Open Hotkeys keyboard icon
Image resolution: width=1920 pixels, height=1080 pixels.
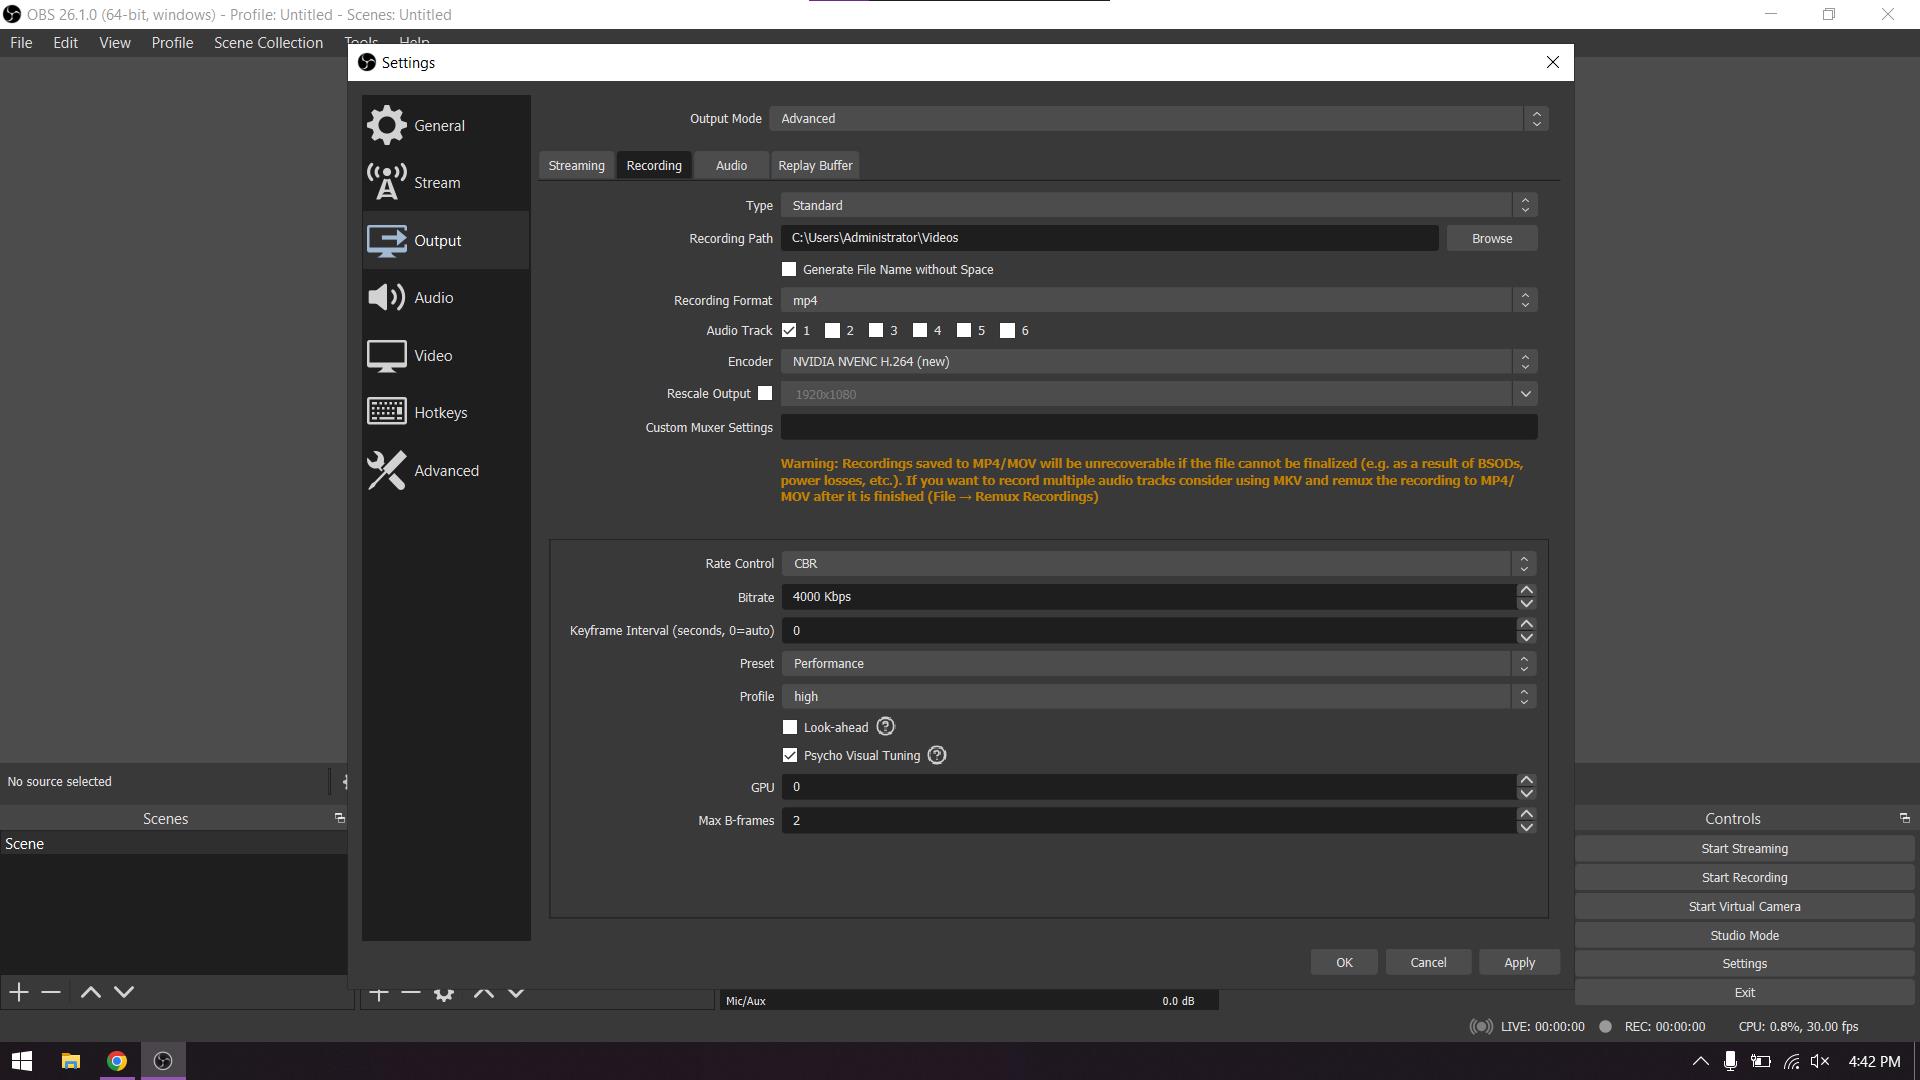[386, 412]
